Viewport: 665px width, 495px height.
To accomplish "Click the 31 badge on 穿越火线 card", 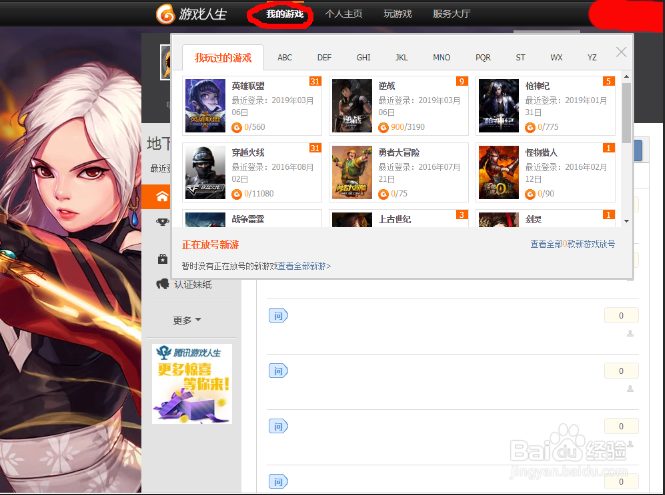I will [x=315, y=148].
